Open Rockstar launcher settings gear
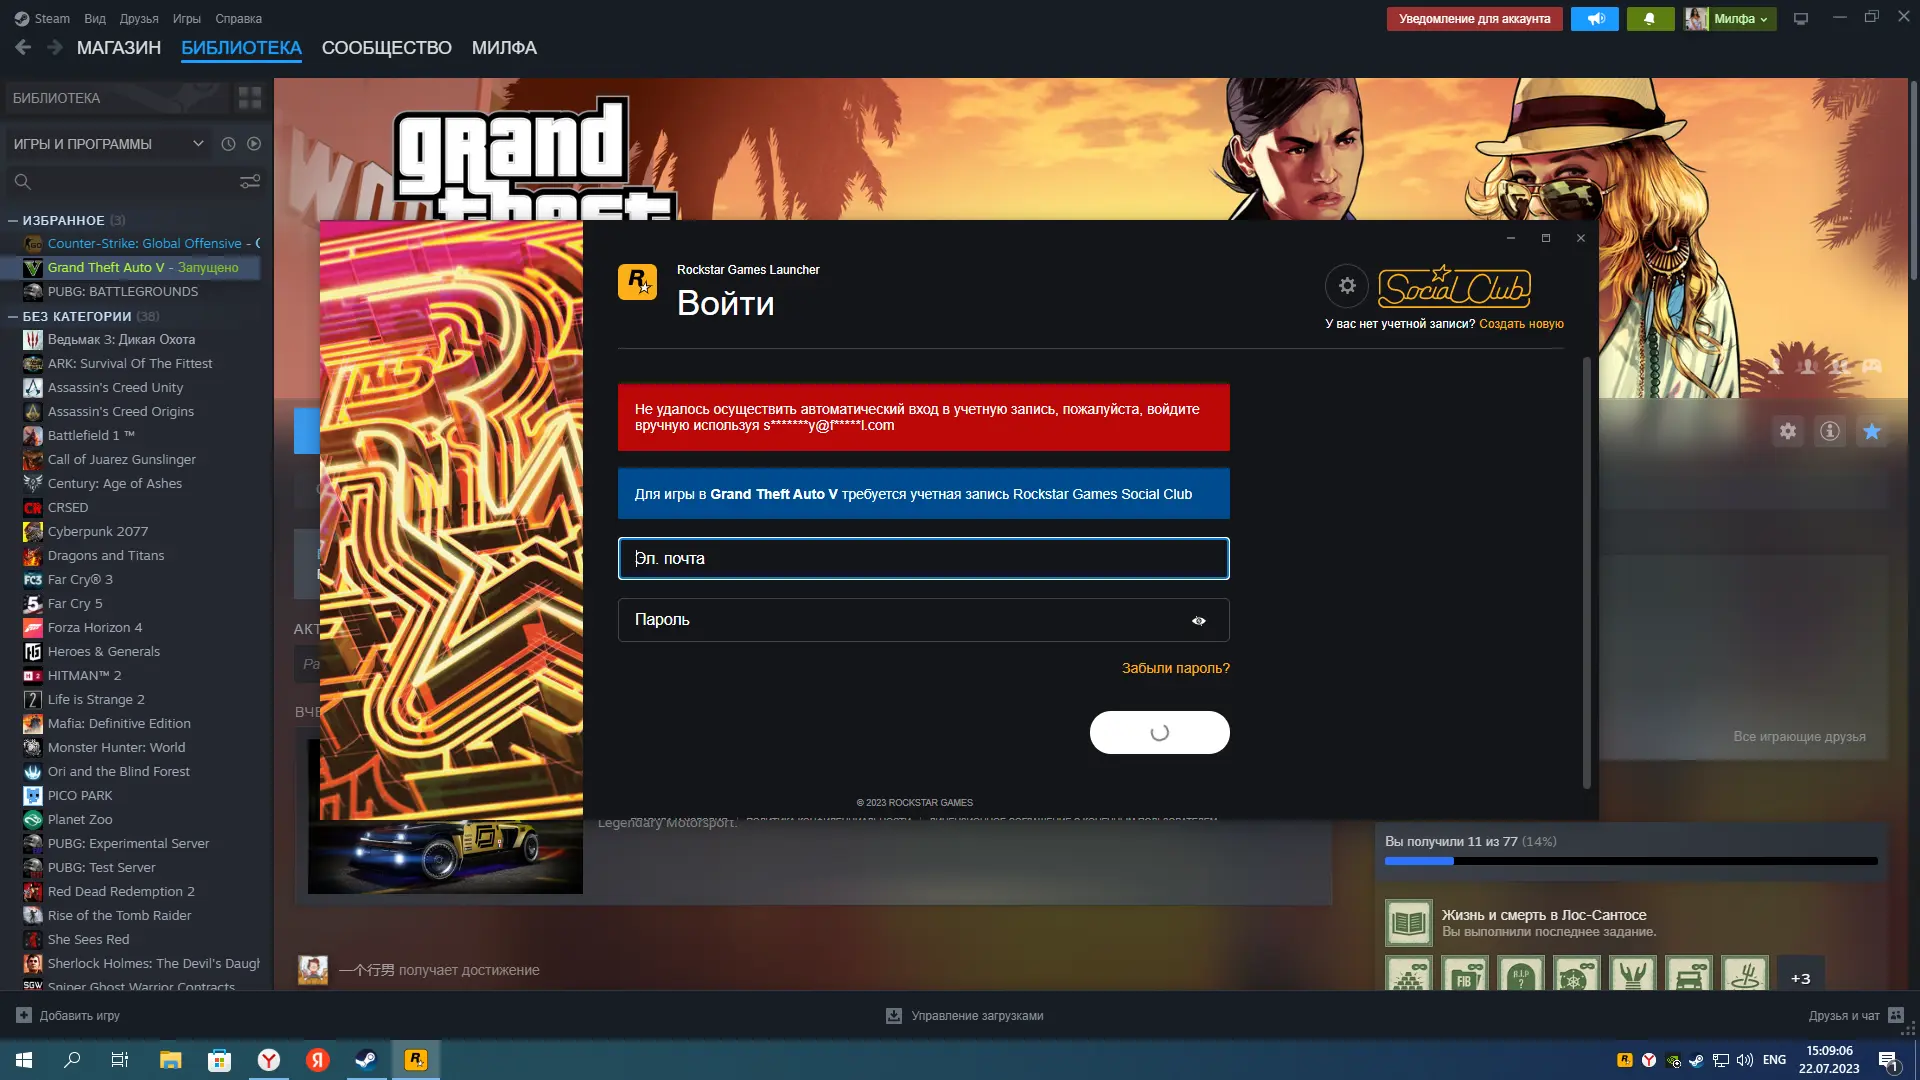Viewport: 1920px width, 1080px height. pyautogui.click(x=1347, y=286)
